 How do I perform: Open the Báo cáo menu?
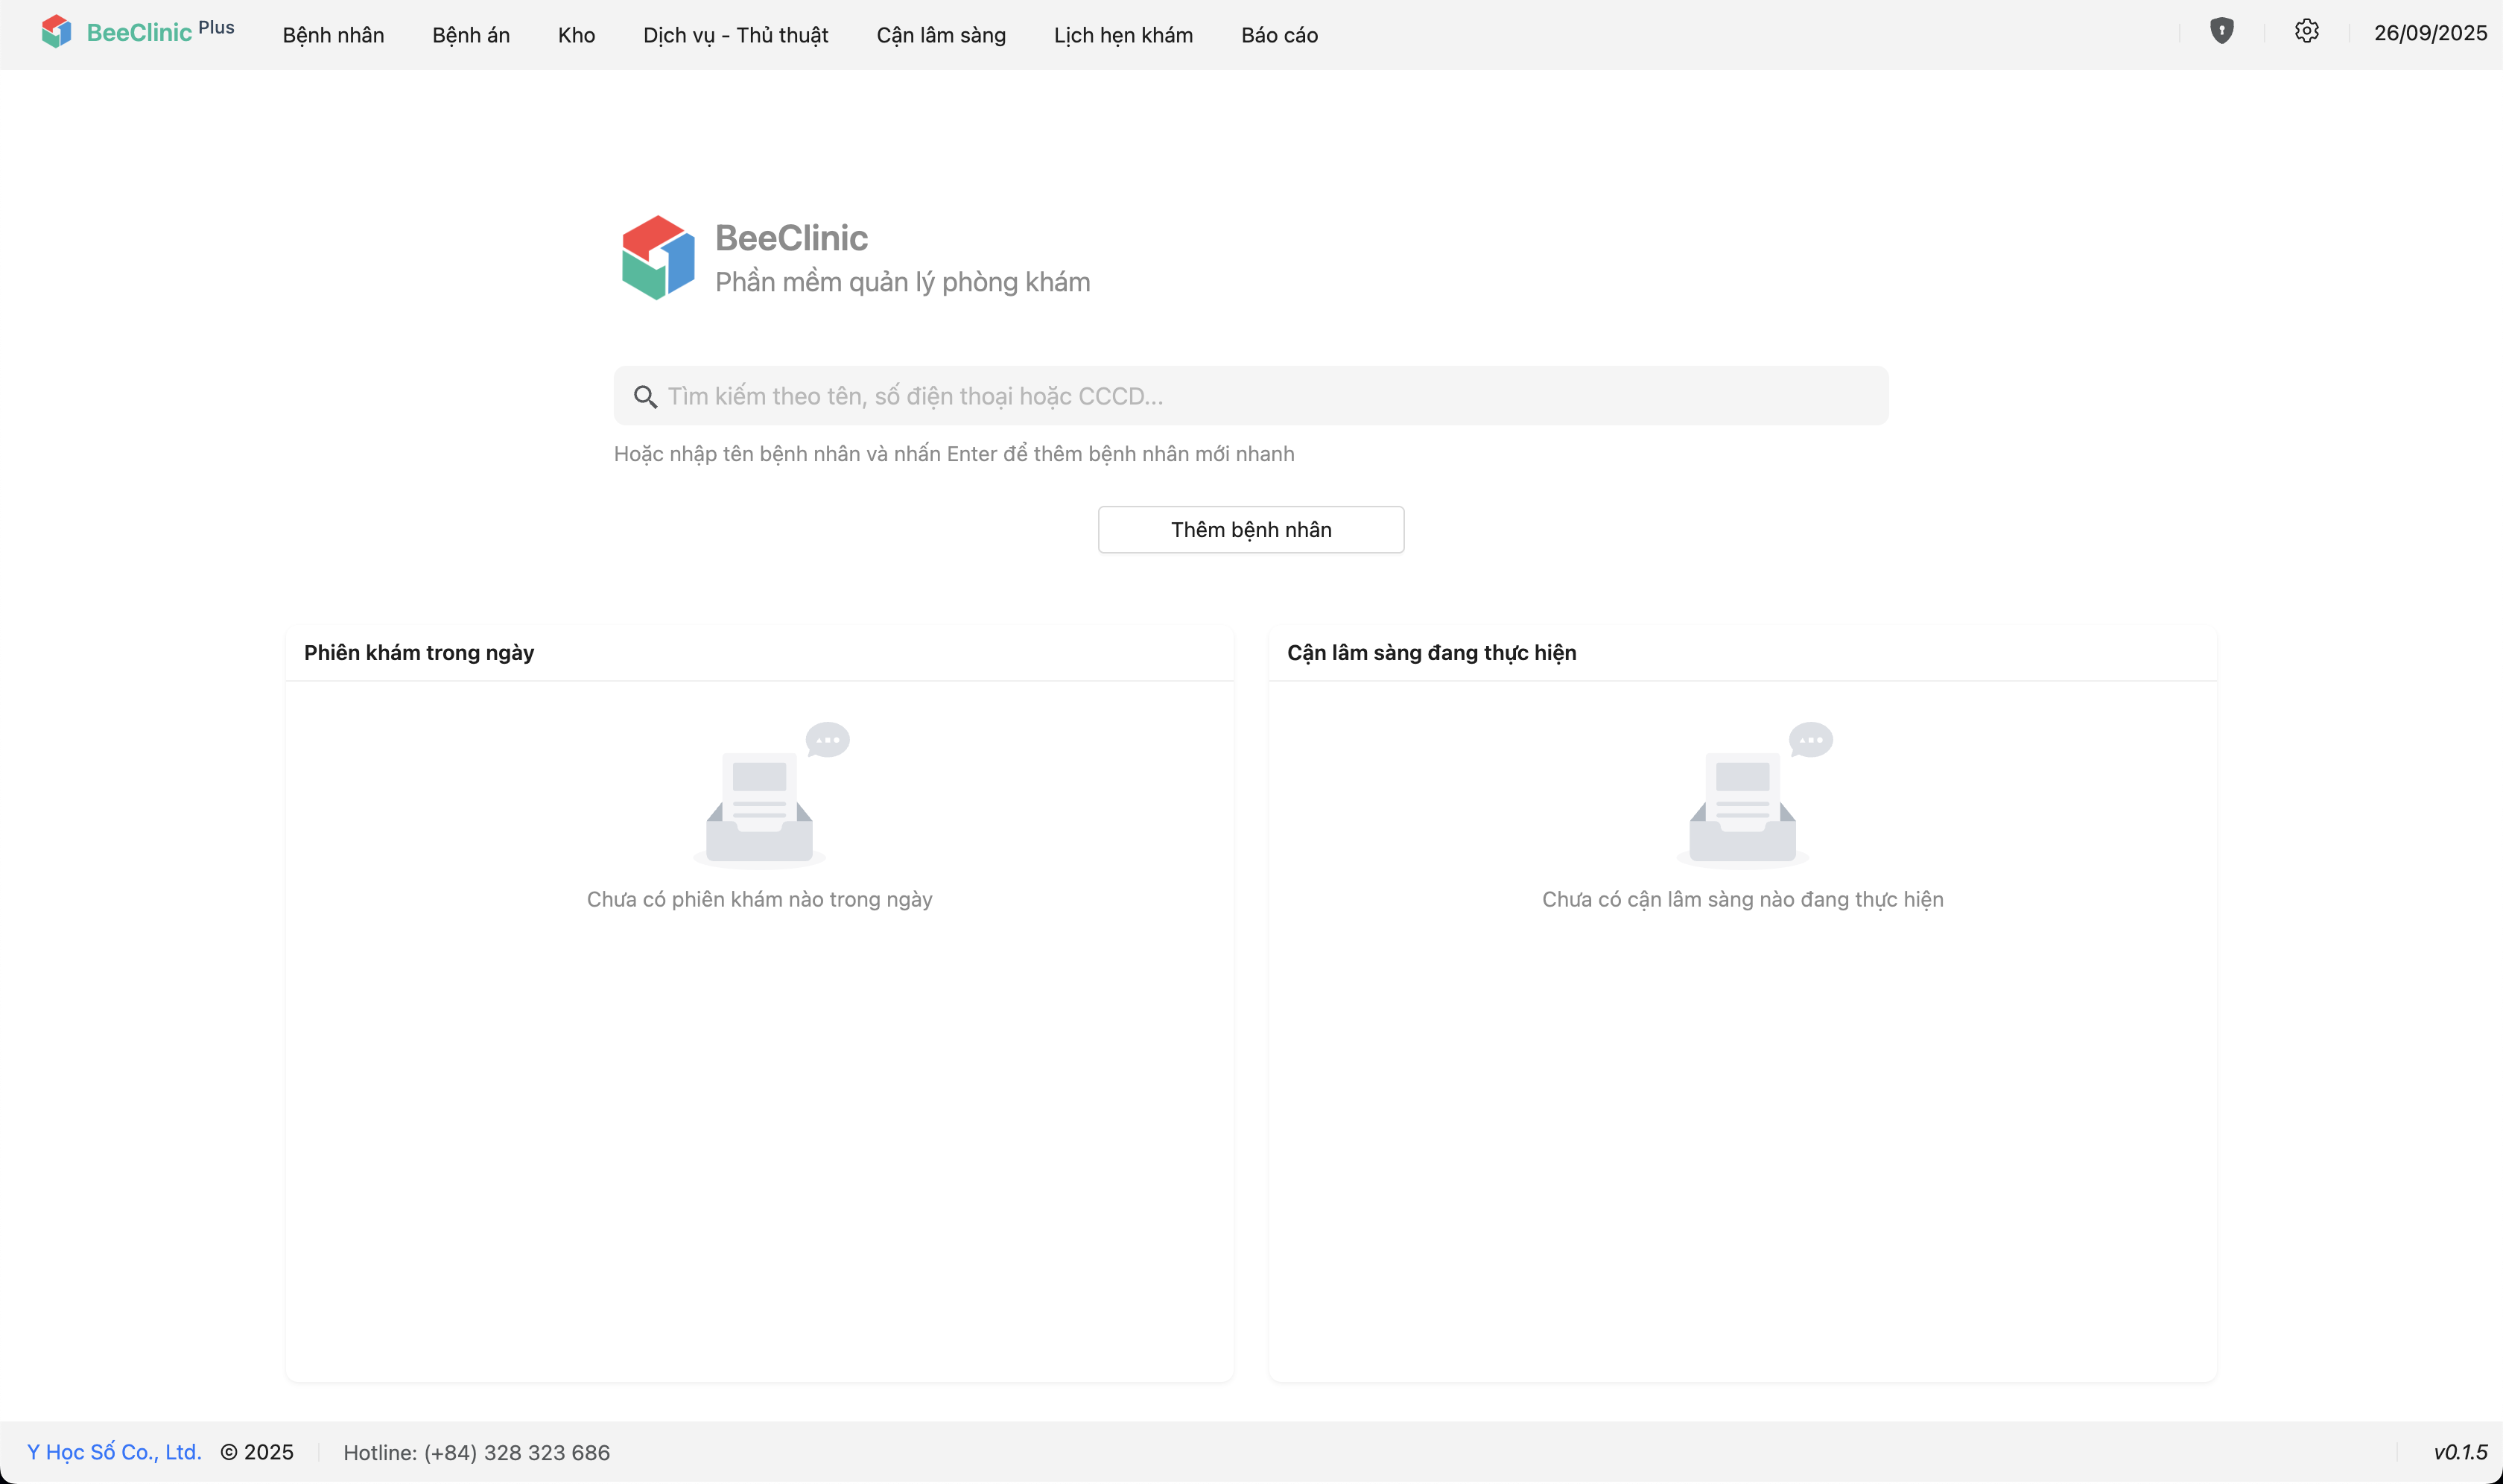[1279, 35]
